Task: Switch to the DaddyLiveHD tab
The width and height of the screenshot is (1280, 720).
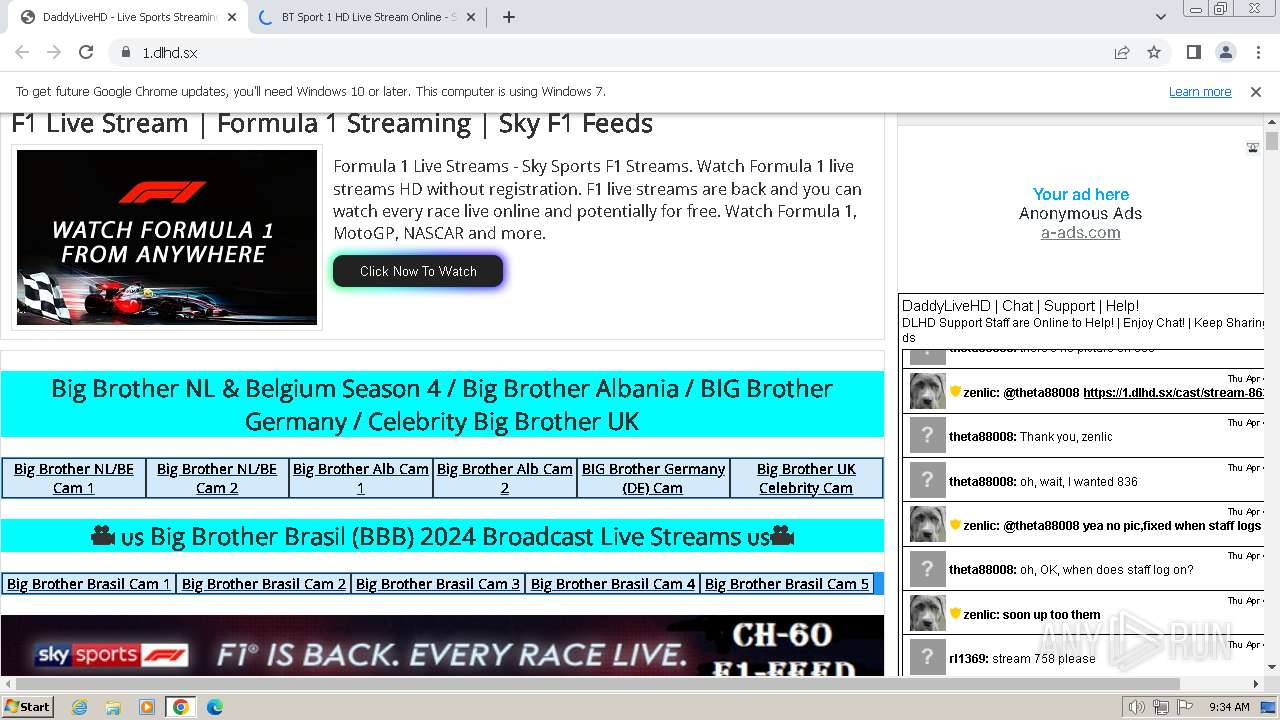Action: (128, 17)
